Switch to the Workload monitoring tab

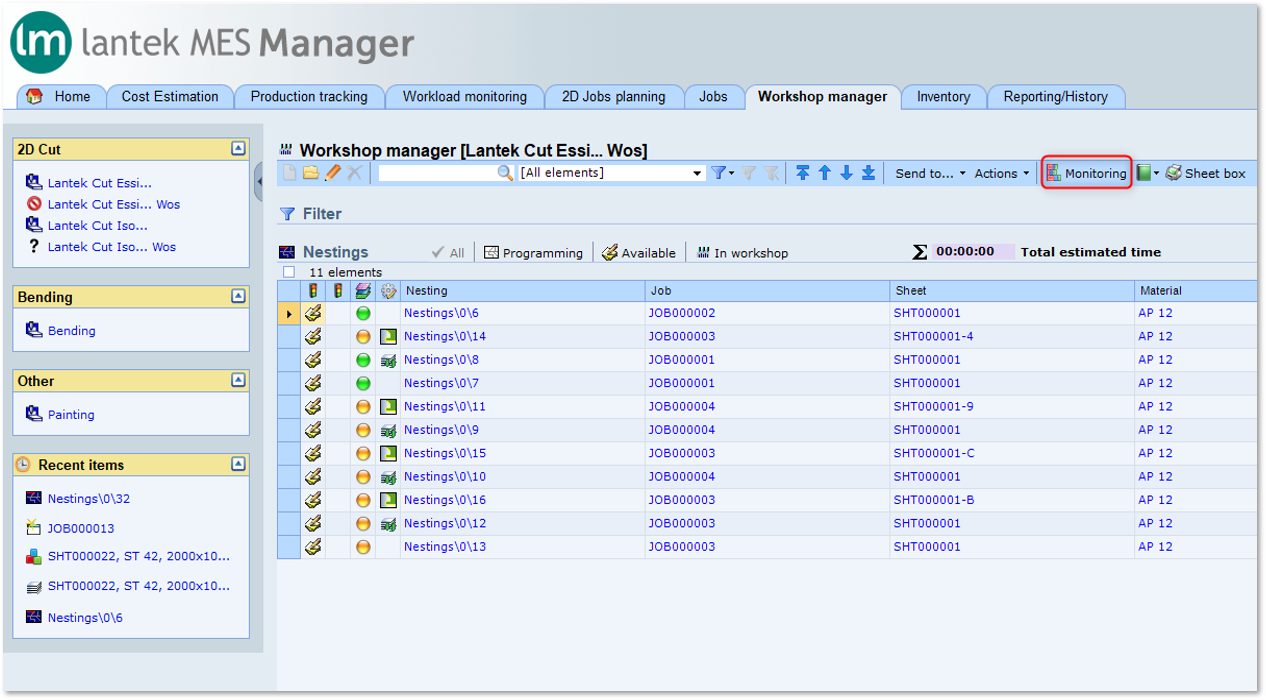[465, 97]
